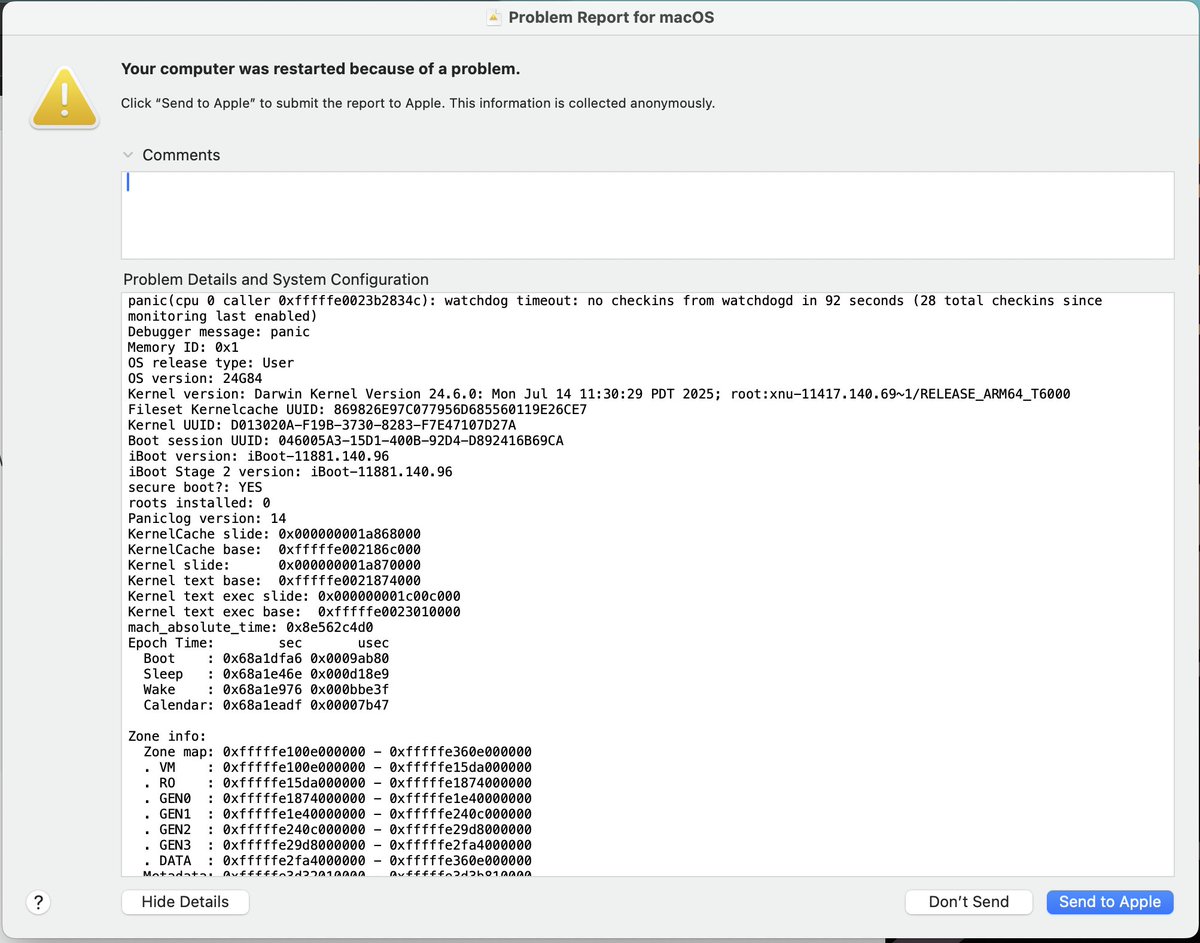
Task: Click the 'Memory ID: 0x1' line
Action: pyautogui.click(x=183, y=347)
